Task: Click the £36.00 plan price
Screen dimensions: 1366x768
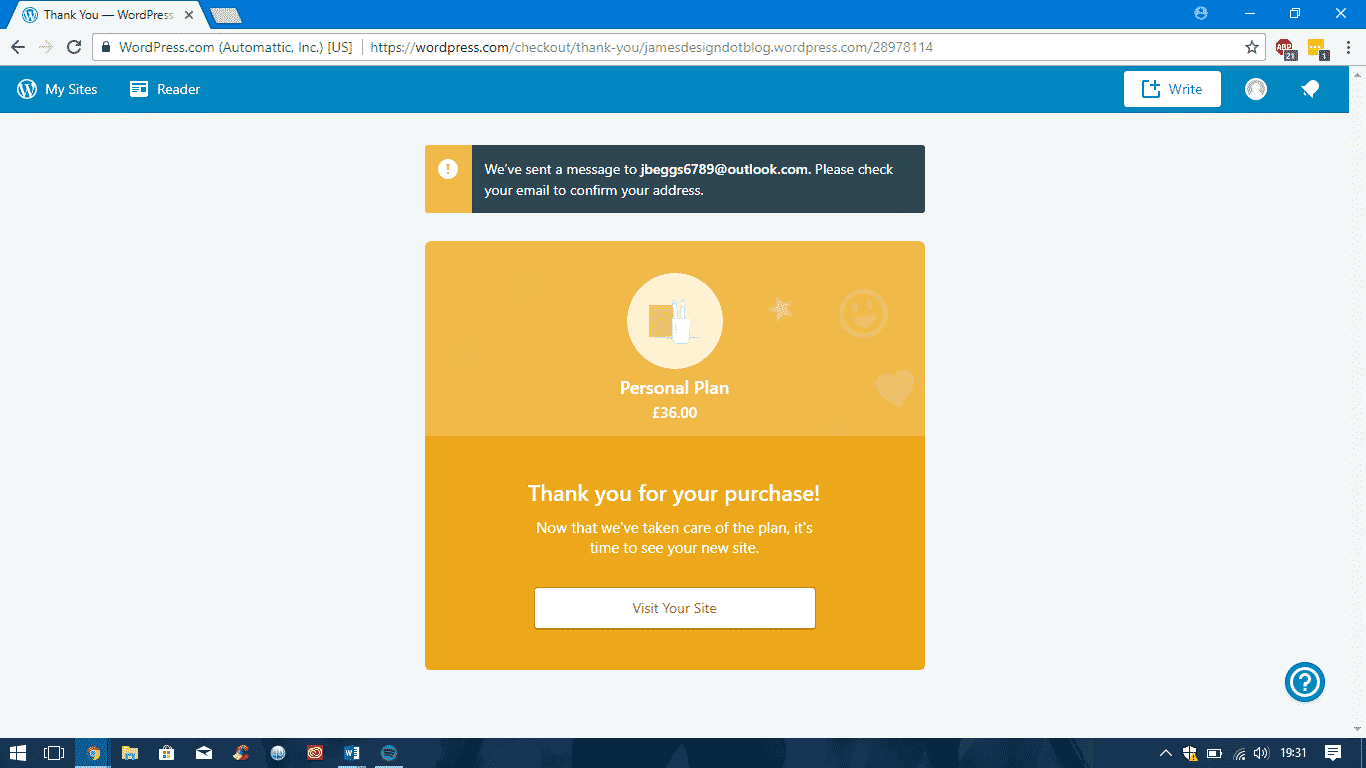Action: pos(675,412)
